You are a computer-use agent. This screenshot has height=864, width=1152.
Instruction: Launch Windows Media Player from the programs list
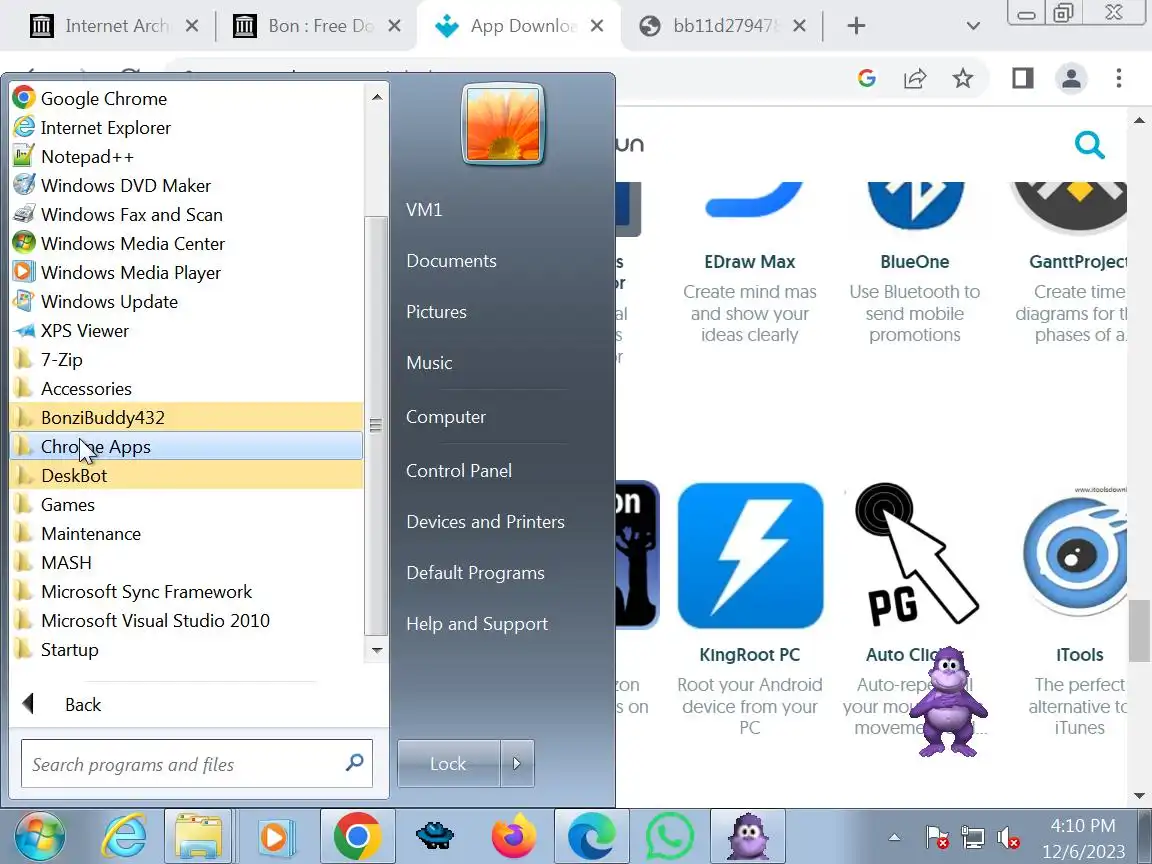tap(187, 273)
